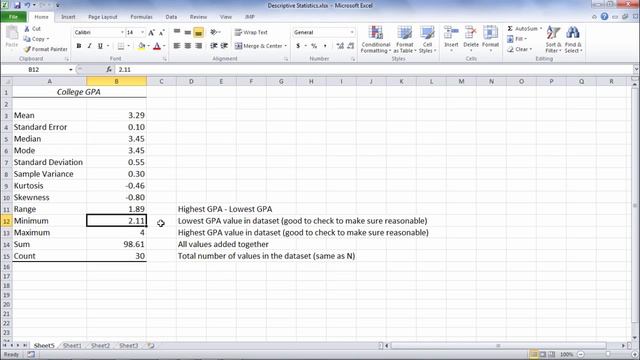Switch to the Sheet2 worksheet tab

click(100, 346)
